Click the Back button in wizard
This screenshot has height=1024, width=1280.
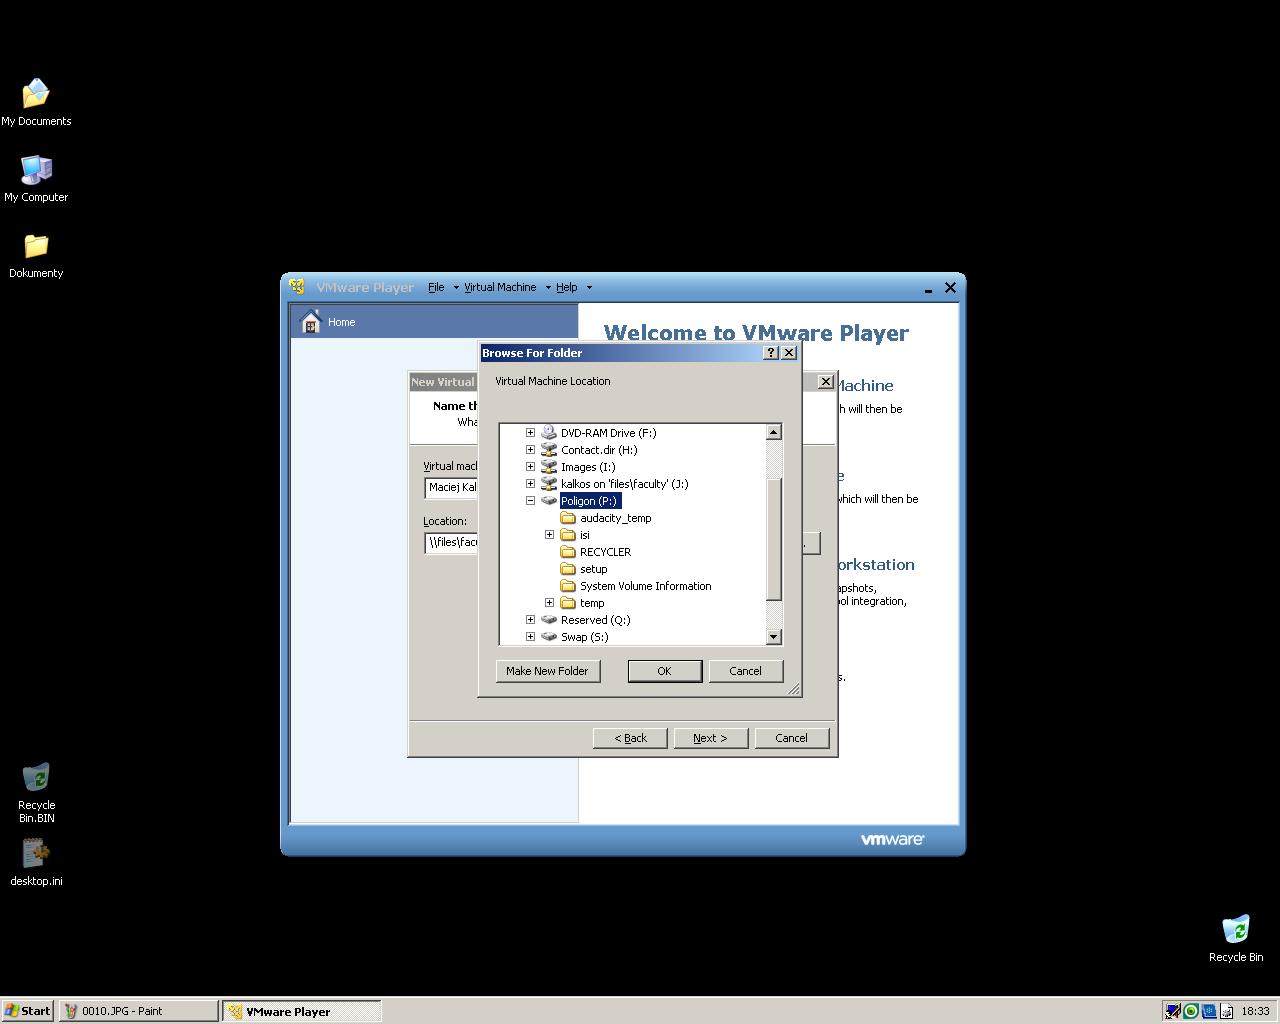(x=630, y=738)
